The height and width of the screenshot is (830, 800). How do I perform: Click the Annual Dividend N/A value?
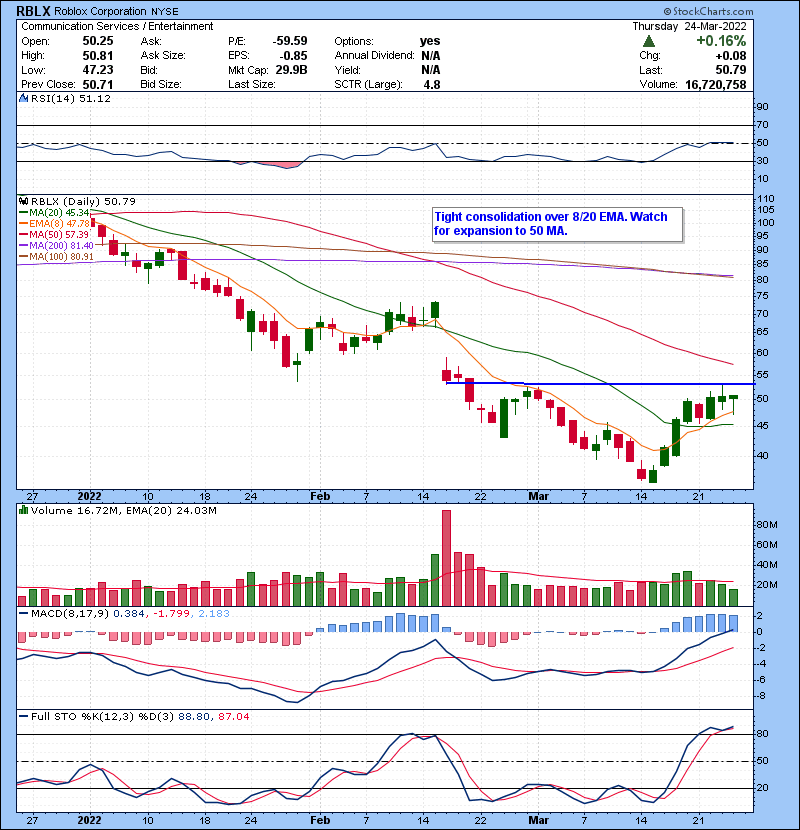tap(430, 56)
